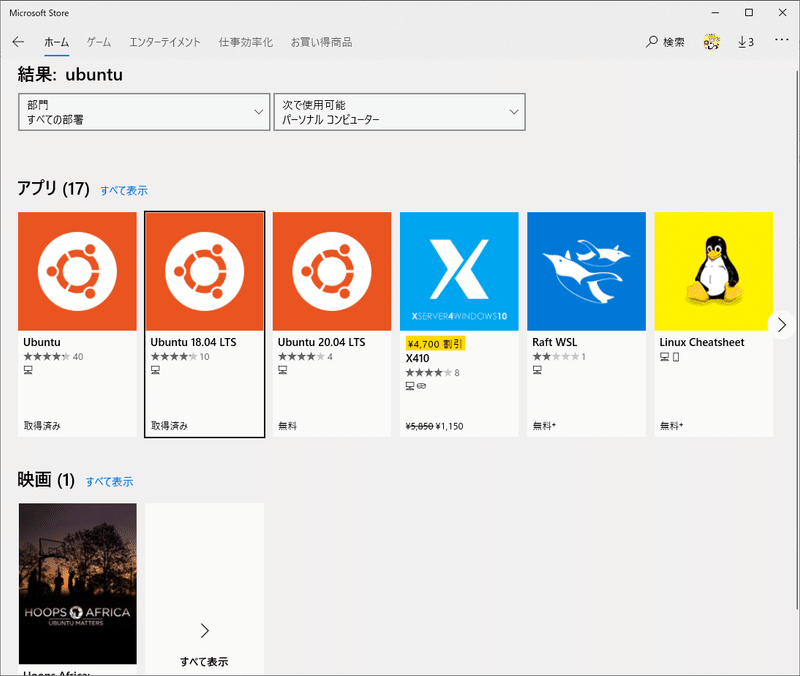Open the Linux Cheatsheet penguin tile
Image resolution: width=800 pixels, height=676 pixels.
pos(714,271)
